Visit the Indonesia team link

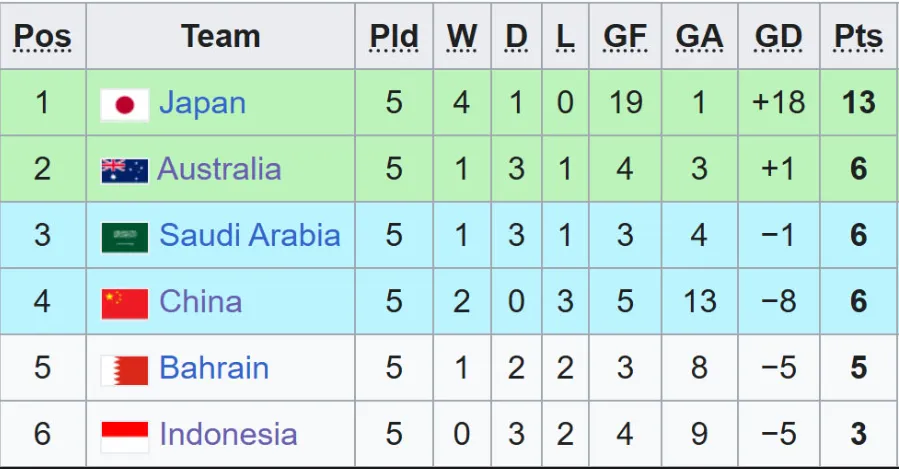[228, 435]
